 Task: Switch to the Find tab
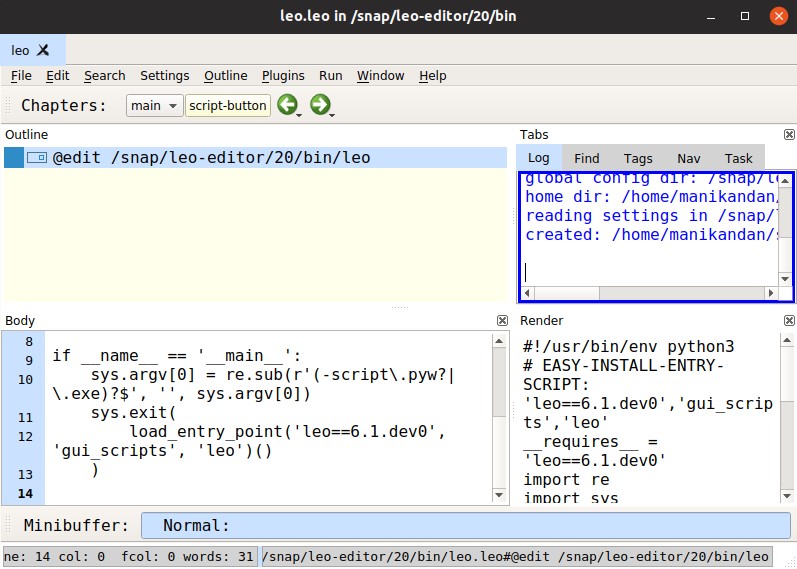pyautogui.click(x=587, y=159)
